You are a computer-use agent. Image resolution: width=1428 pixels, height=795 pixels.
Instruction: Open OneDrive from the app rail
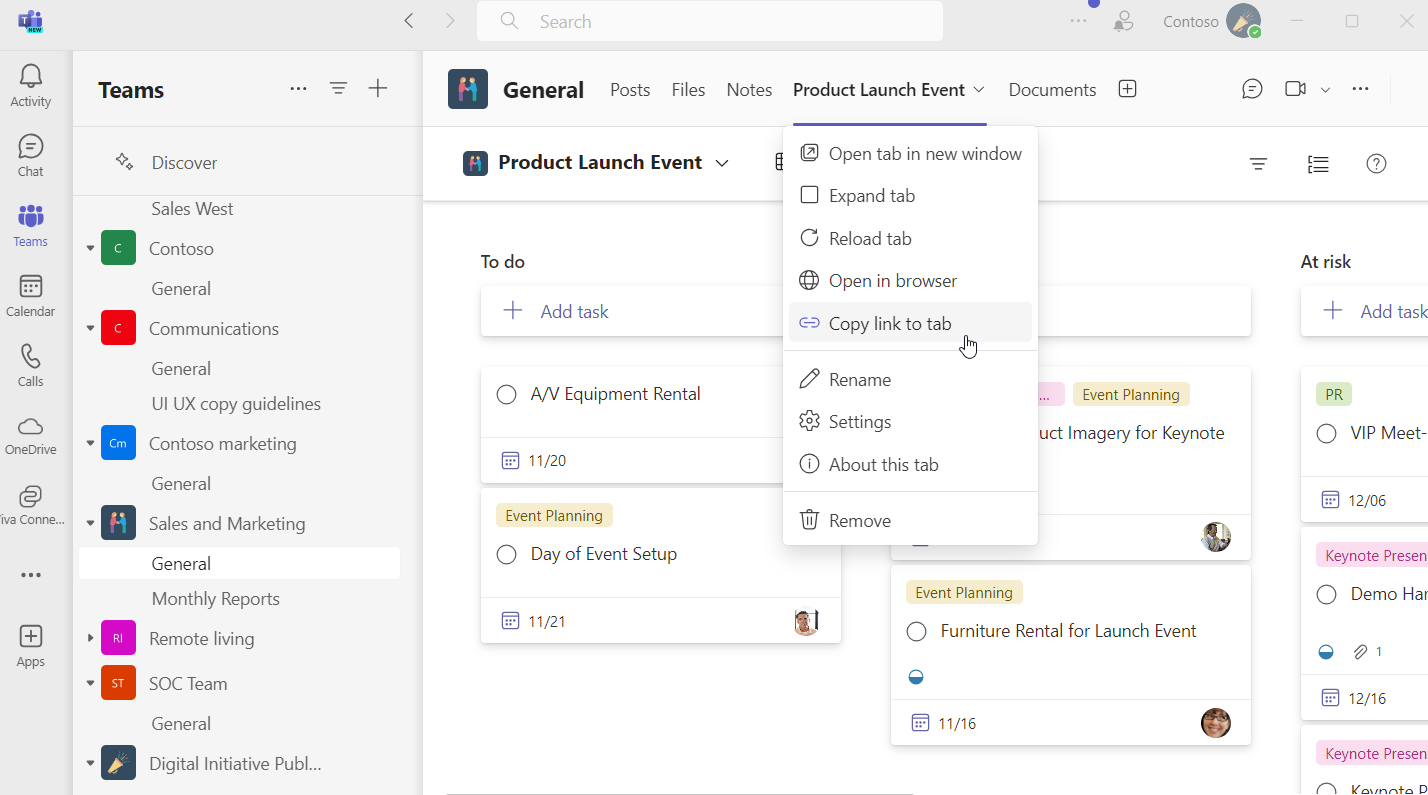click(x=31, y=435)
